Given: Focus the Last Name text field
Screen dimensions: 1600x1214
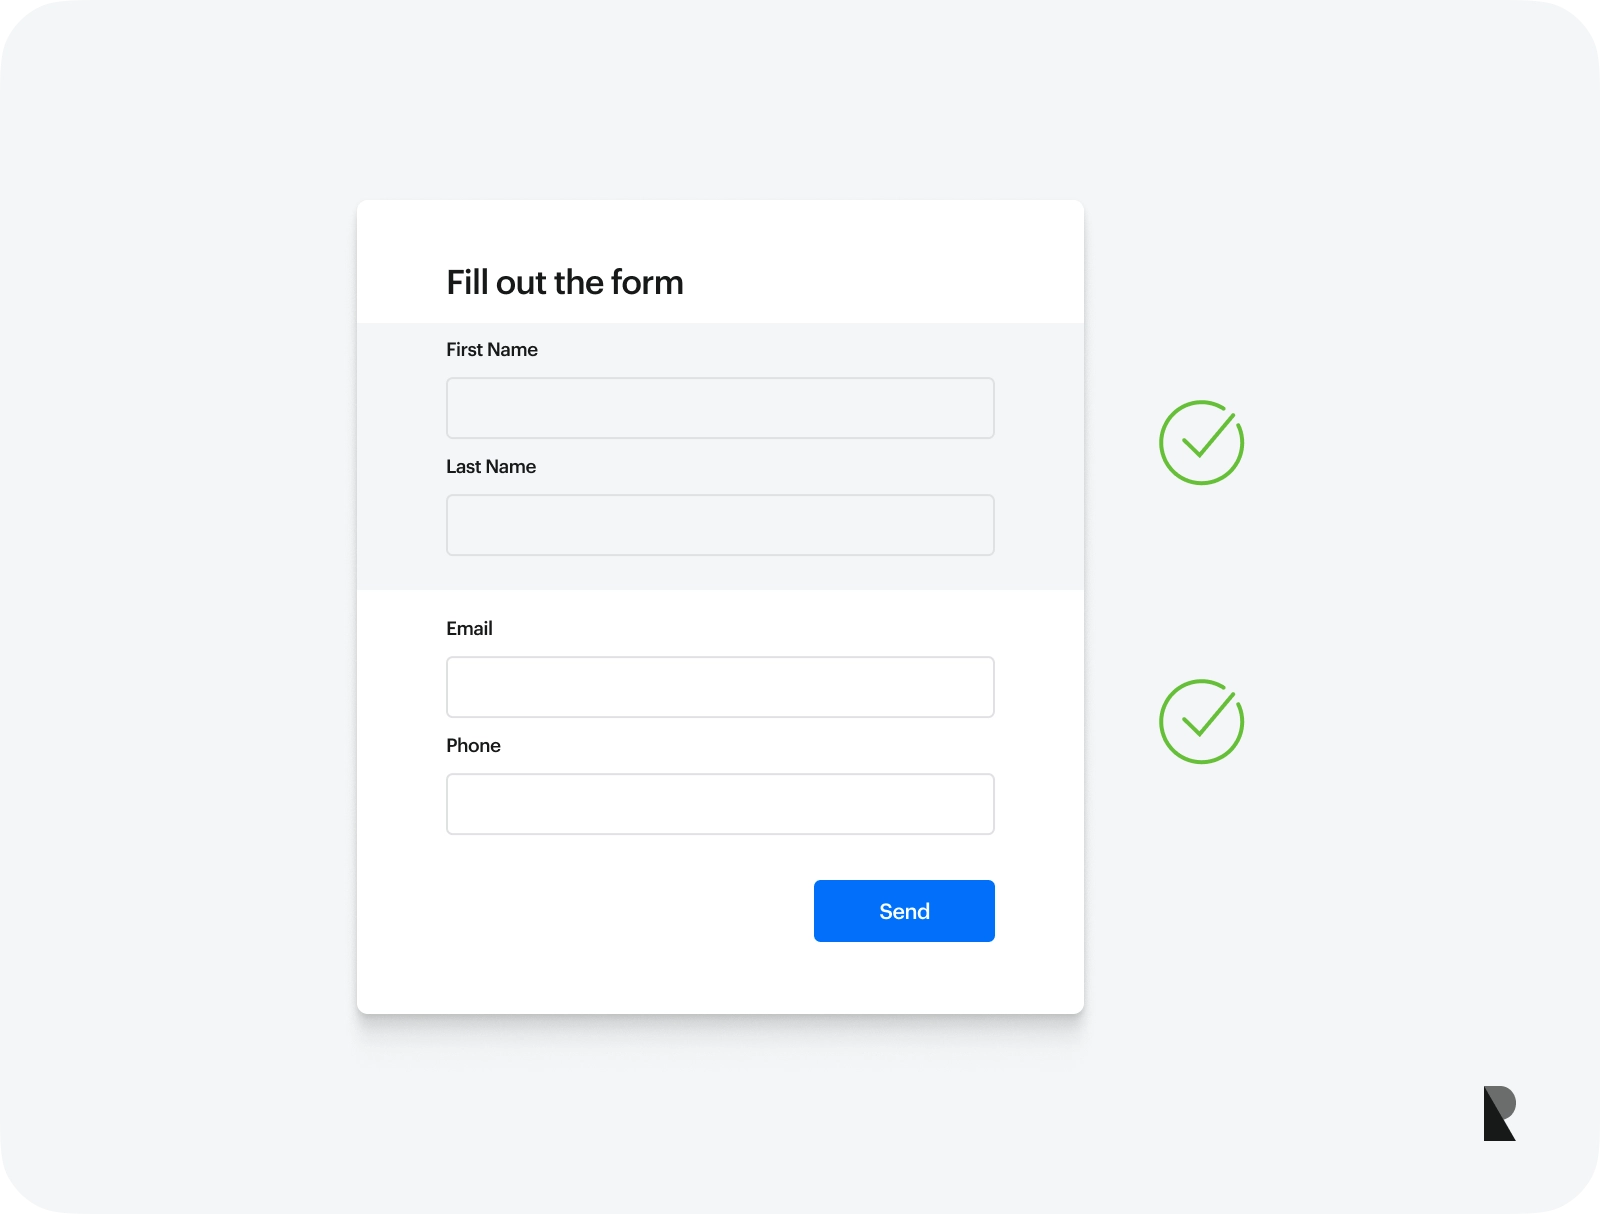Looking at the screenshot, I should (720, 525).
